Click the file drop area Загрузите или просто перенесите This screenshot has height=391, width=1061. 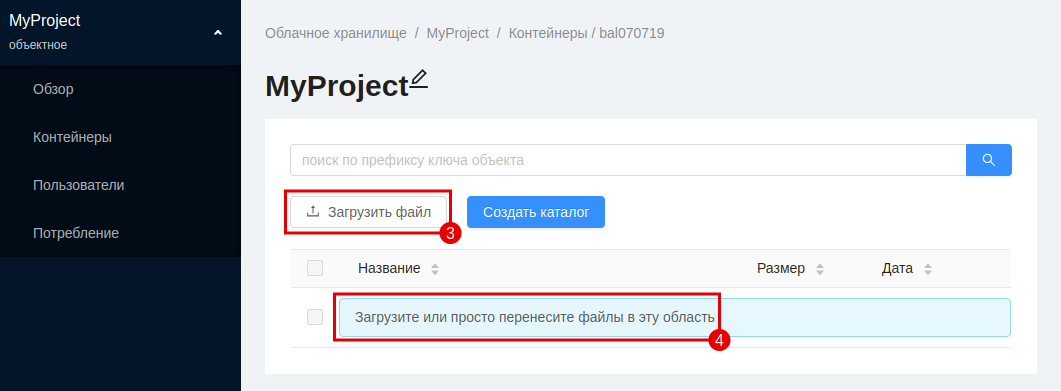tap(675, 317)
